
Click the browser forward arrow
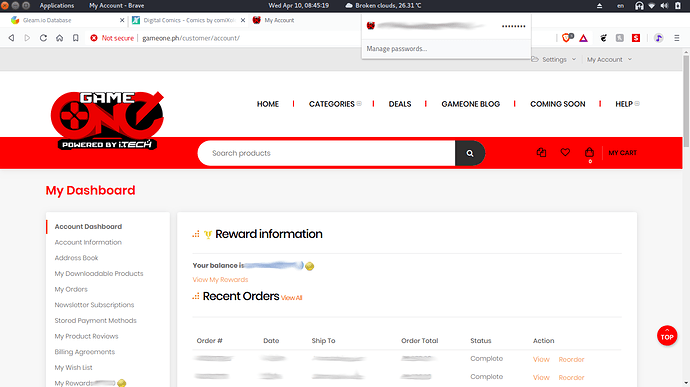point(27,38)
